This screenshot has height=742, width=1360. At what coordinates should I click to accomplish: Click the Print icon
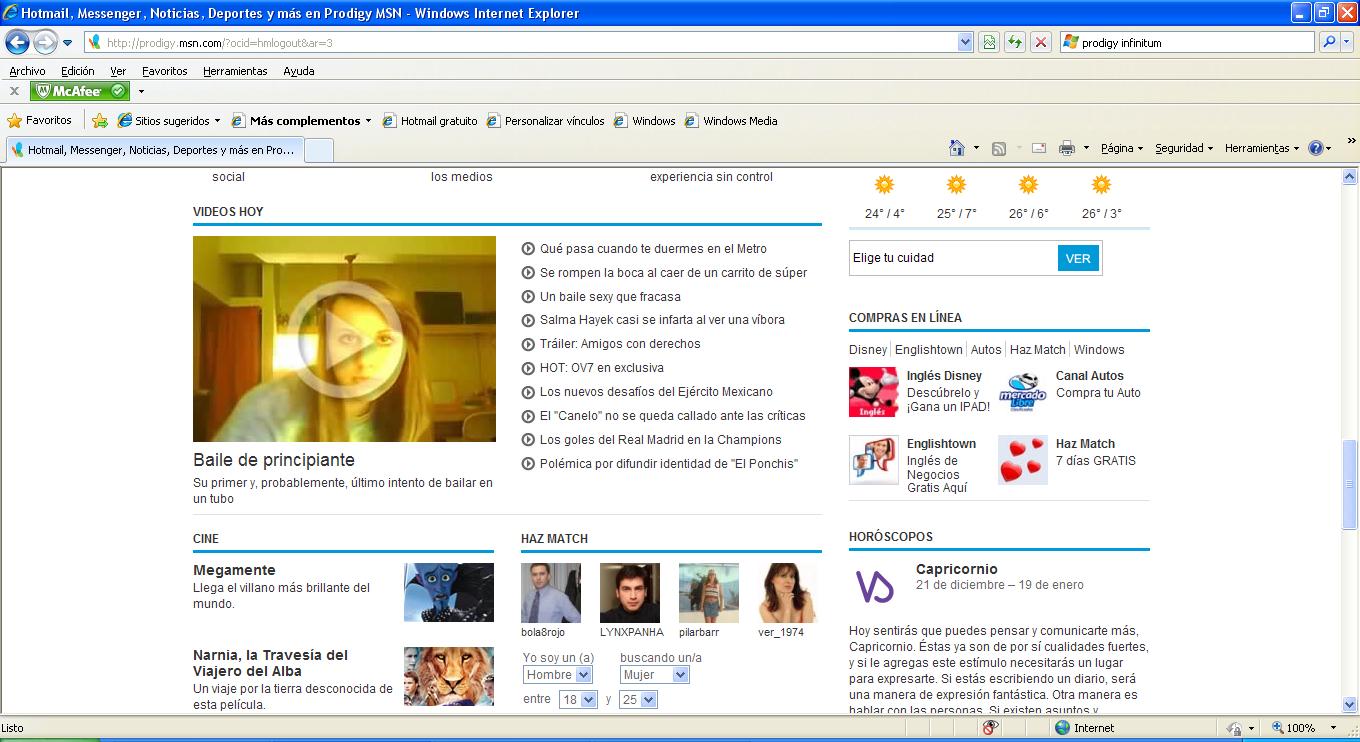click(x=1068, y=147)
